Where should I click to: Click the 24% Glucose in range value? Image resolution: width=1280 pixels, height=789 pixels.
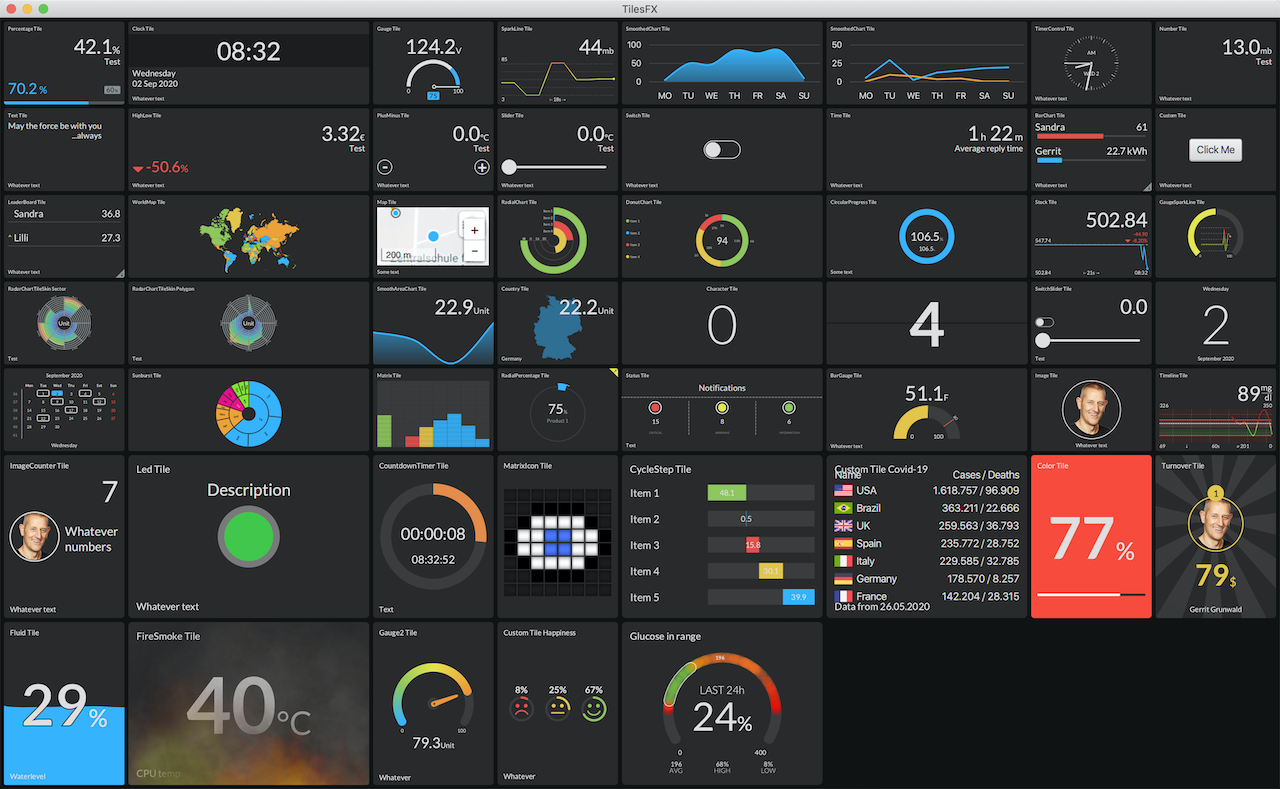click(722, 717)
